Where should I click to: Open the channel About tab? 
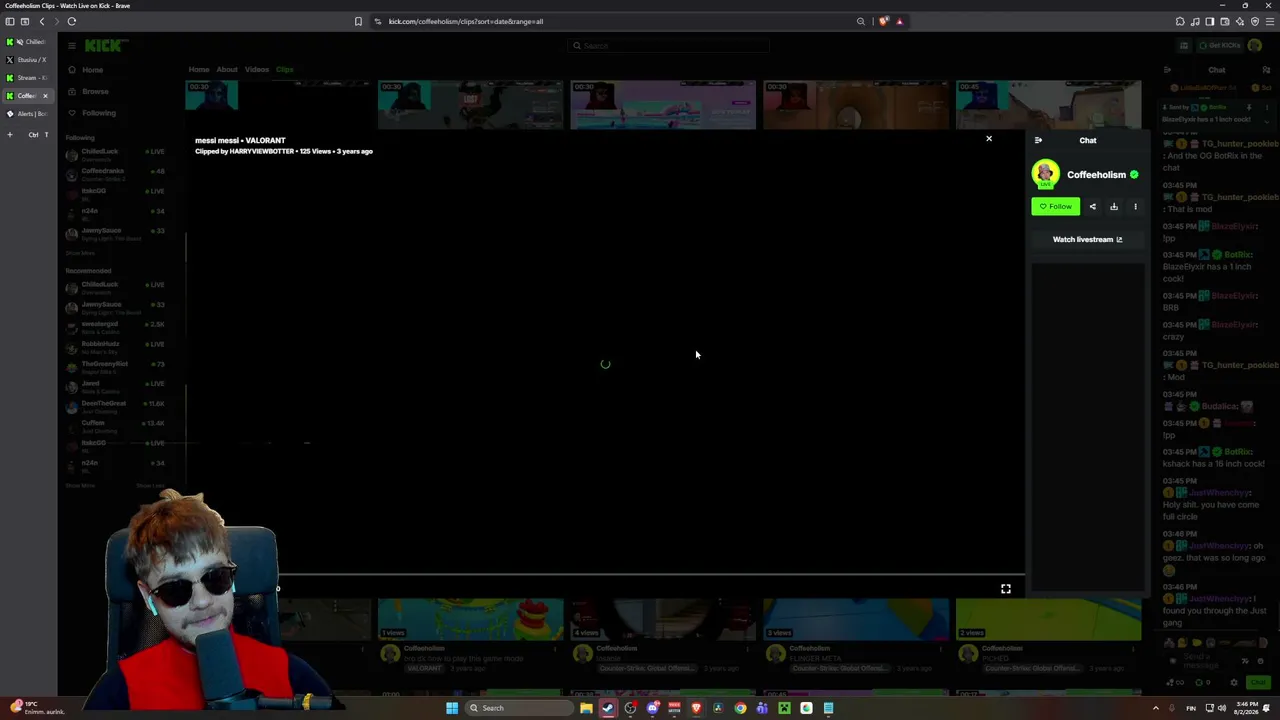227,70
